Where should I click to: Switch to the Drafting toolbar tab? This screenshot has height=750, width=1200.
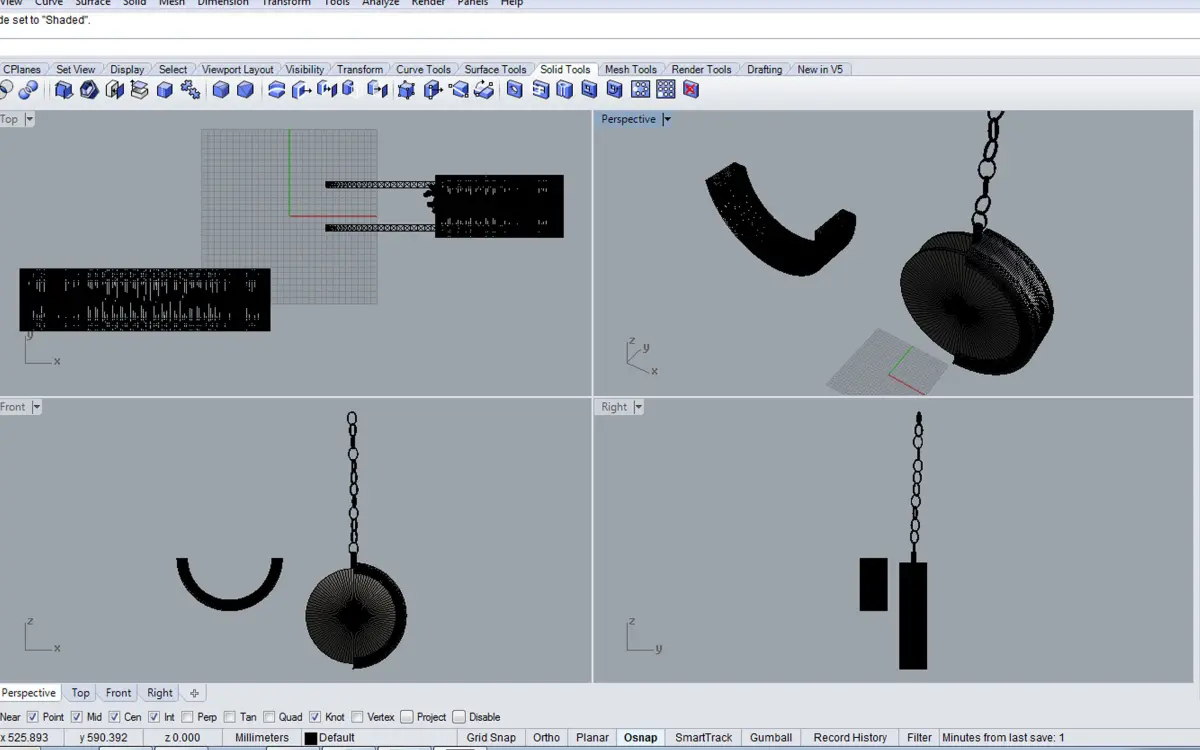[765, 69]
